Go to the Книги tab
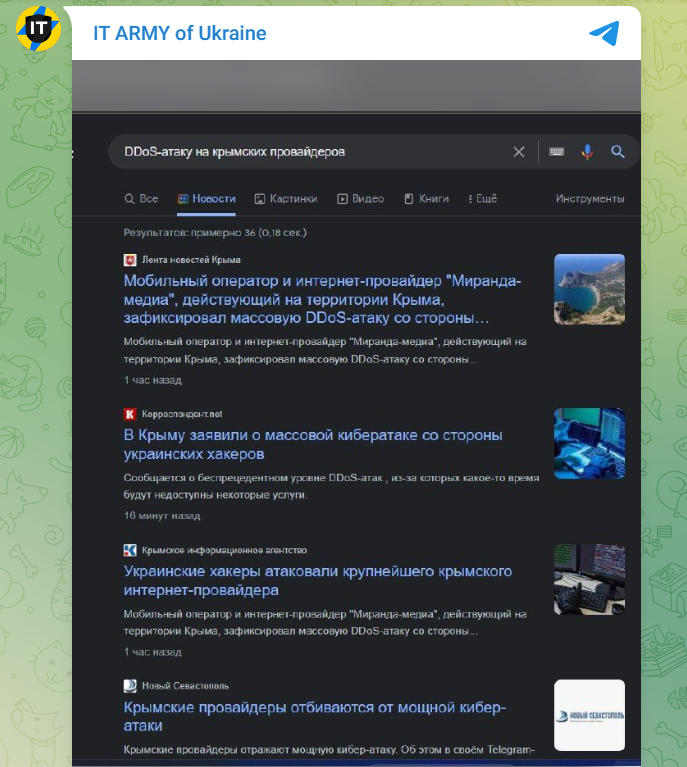This screenshot has width=687, height=767. 427,199
